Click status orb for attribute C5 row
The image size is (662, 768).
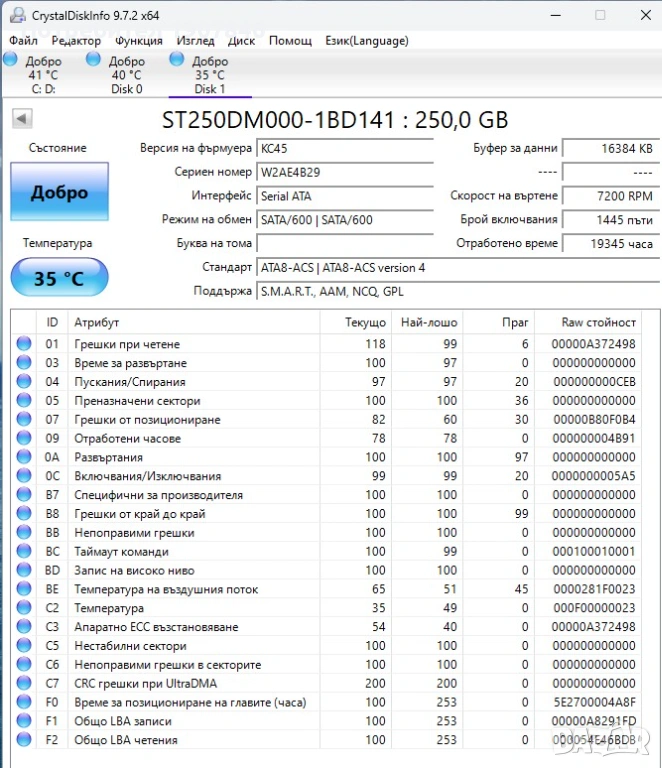click(x=24, y=646)
